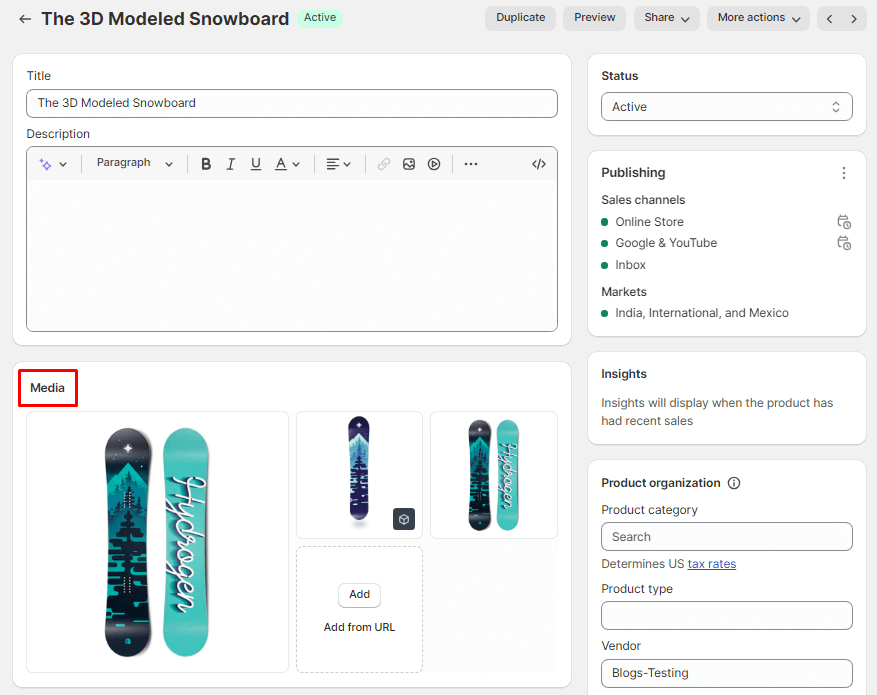Open the Share menu
Viewport: 877px width, 695px height.
667,18
